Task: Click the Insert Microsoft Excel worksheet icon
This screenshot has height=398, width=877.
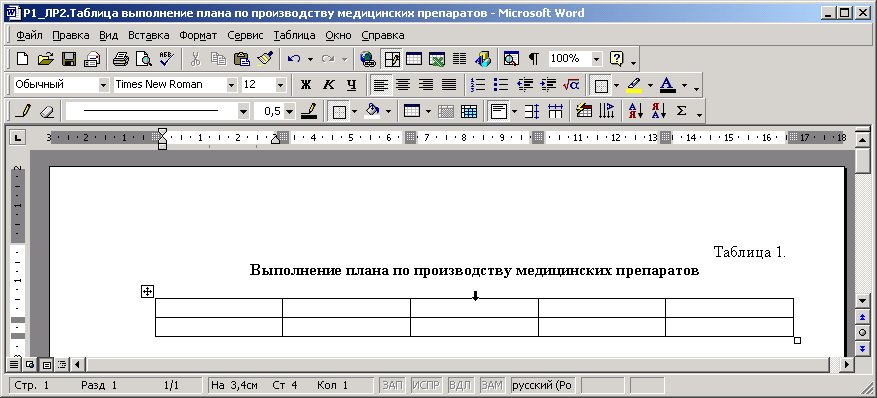Action: [437, 58]
